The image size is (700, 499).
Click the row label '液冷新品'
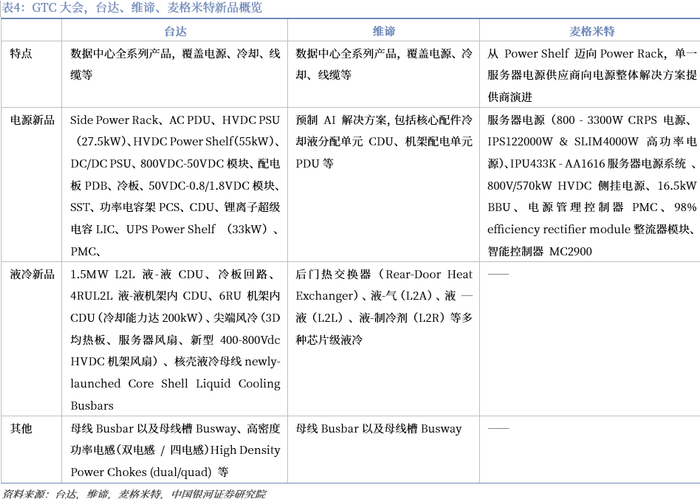click(x=32, y=274)
